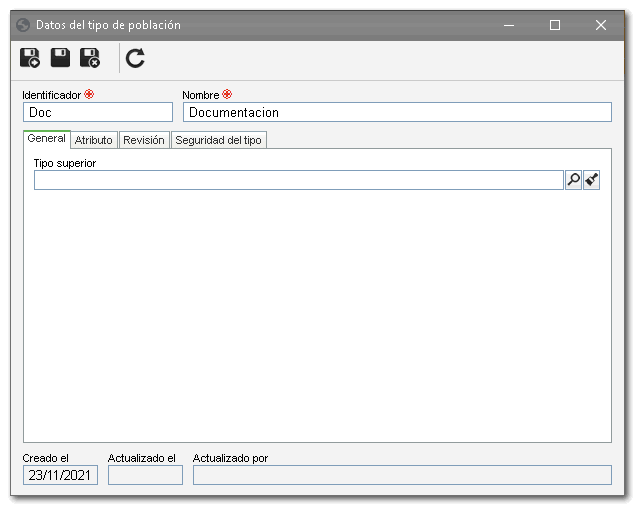
Task: Click the Refresh arrow icon
Action: click(x=135, y=58)
